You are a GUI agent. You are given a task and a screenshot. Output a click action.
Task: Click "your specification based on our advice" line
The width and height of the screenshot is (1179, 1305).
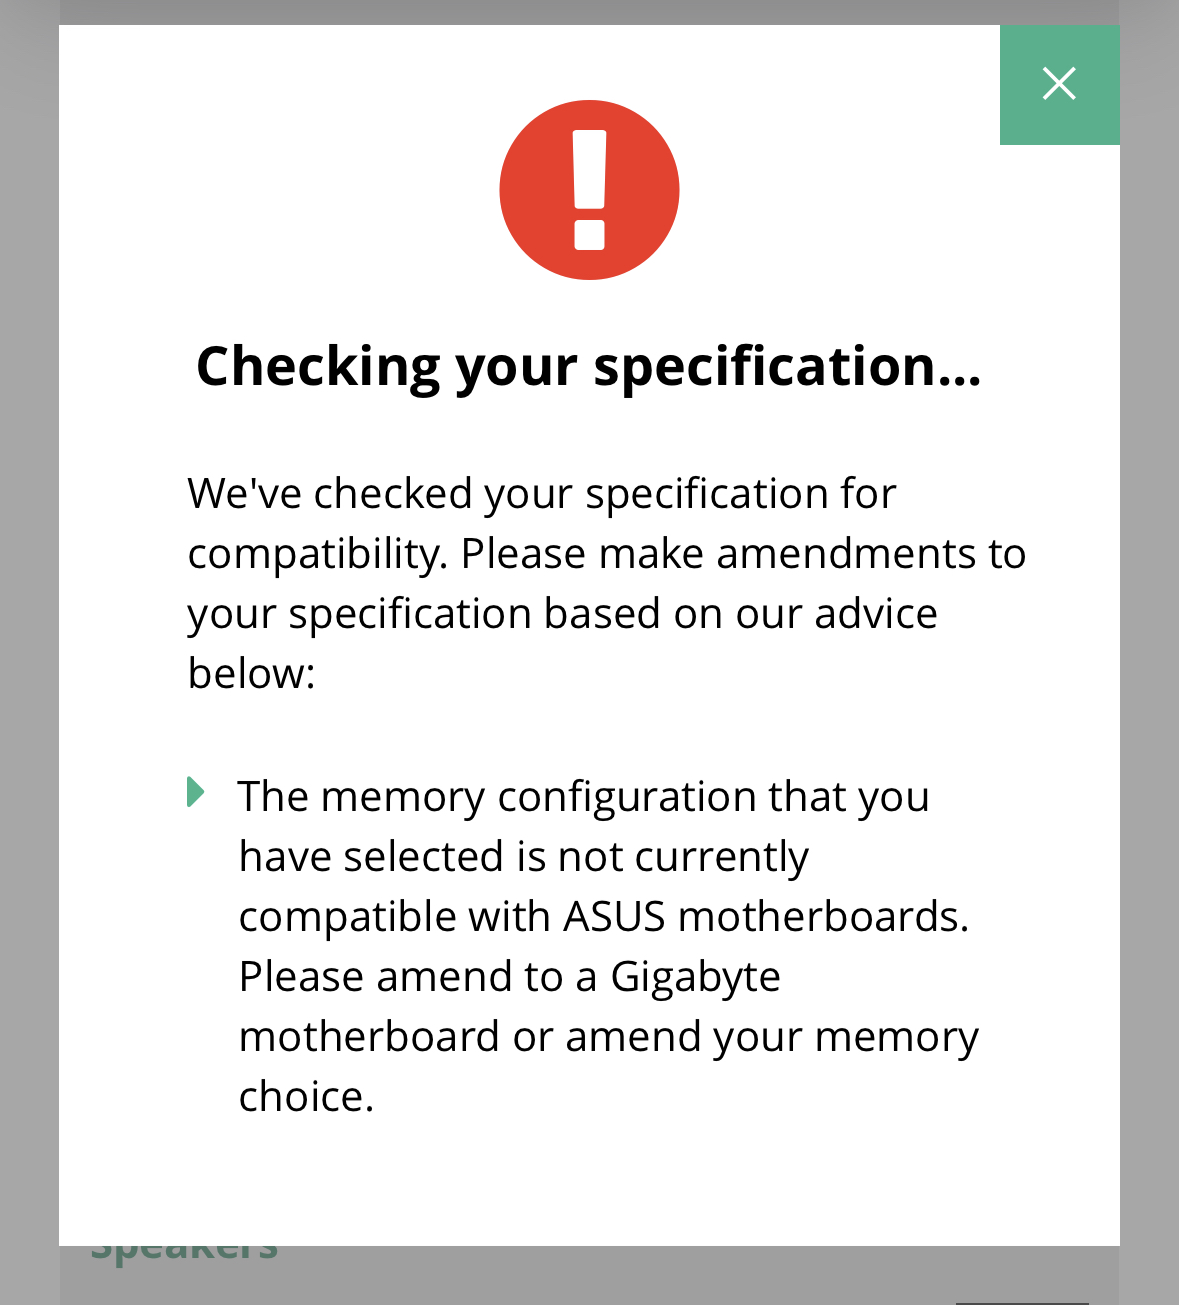(563, 614)
